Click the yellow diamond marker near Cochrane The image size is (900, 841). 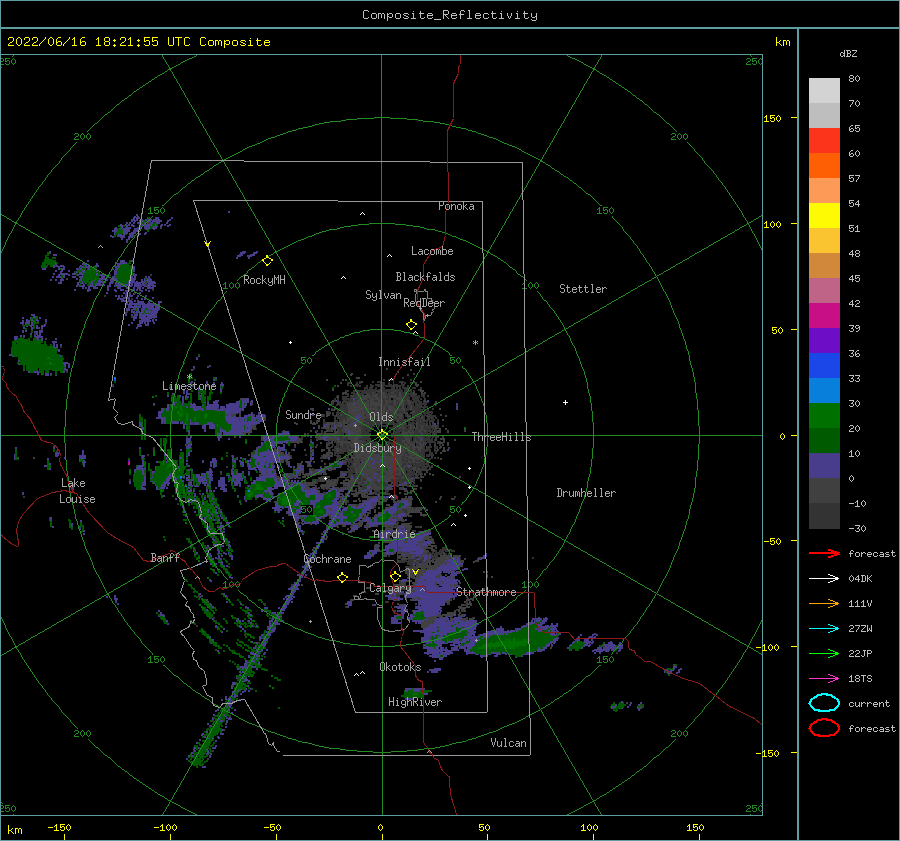(x=343, y=578)
